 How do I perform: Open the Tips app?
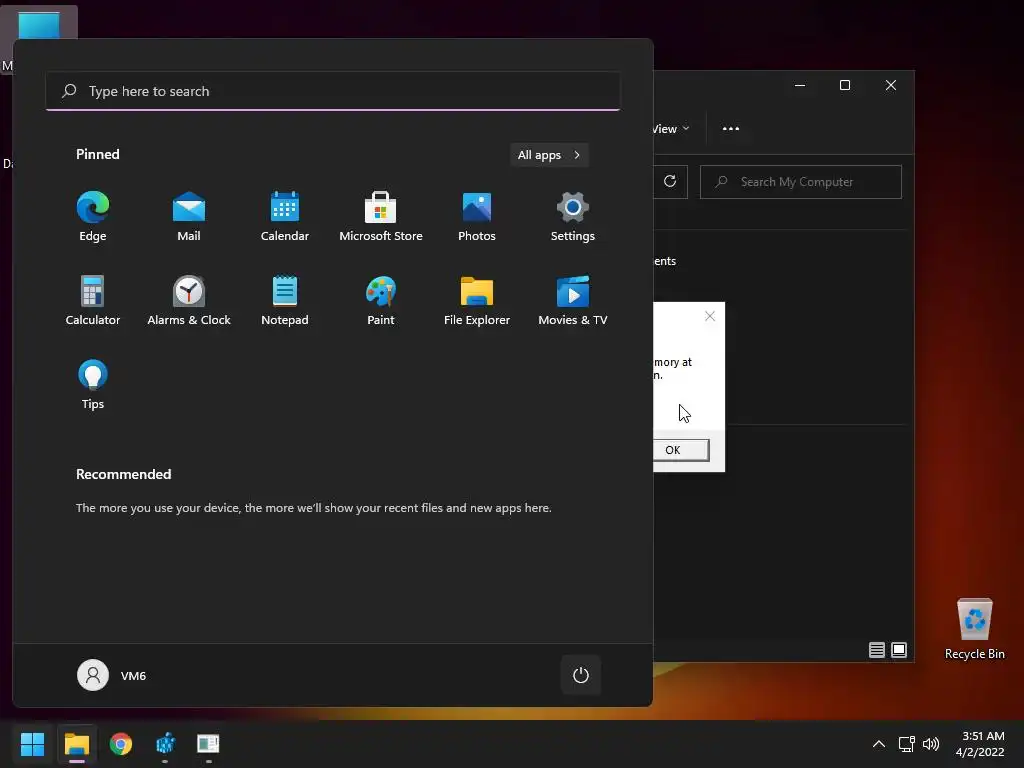click(x=93, y=385)
